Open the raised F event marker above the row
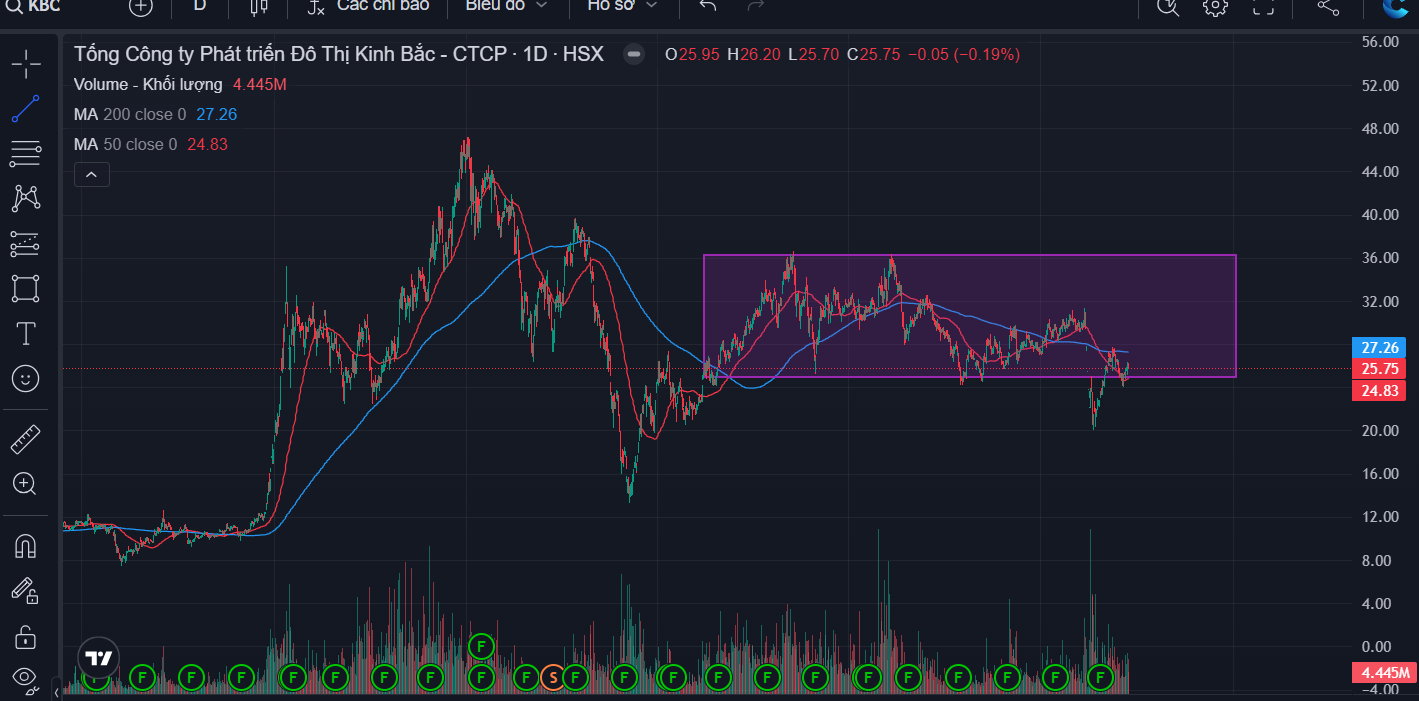 coord(481,646)
